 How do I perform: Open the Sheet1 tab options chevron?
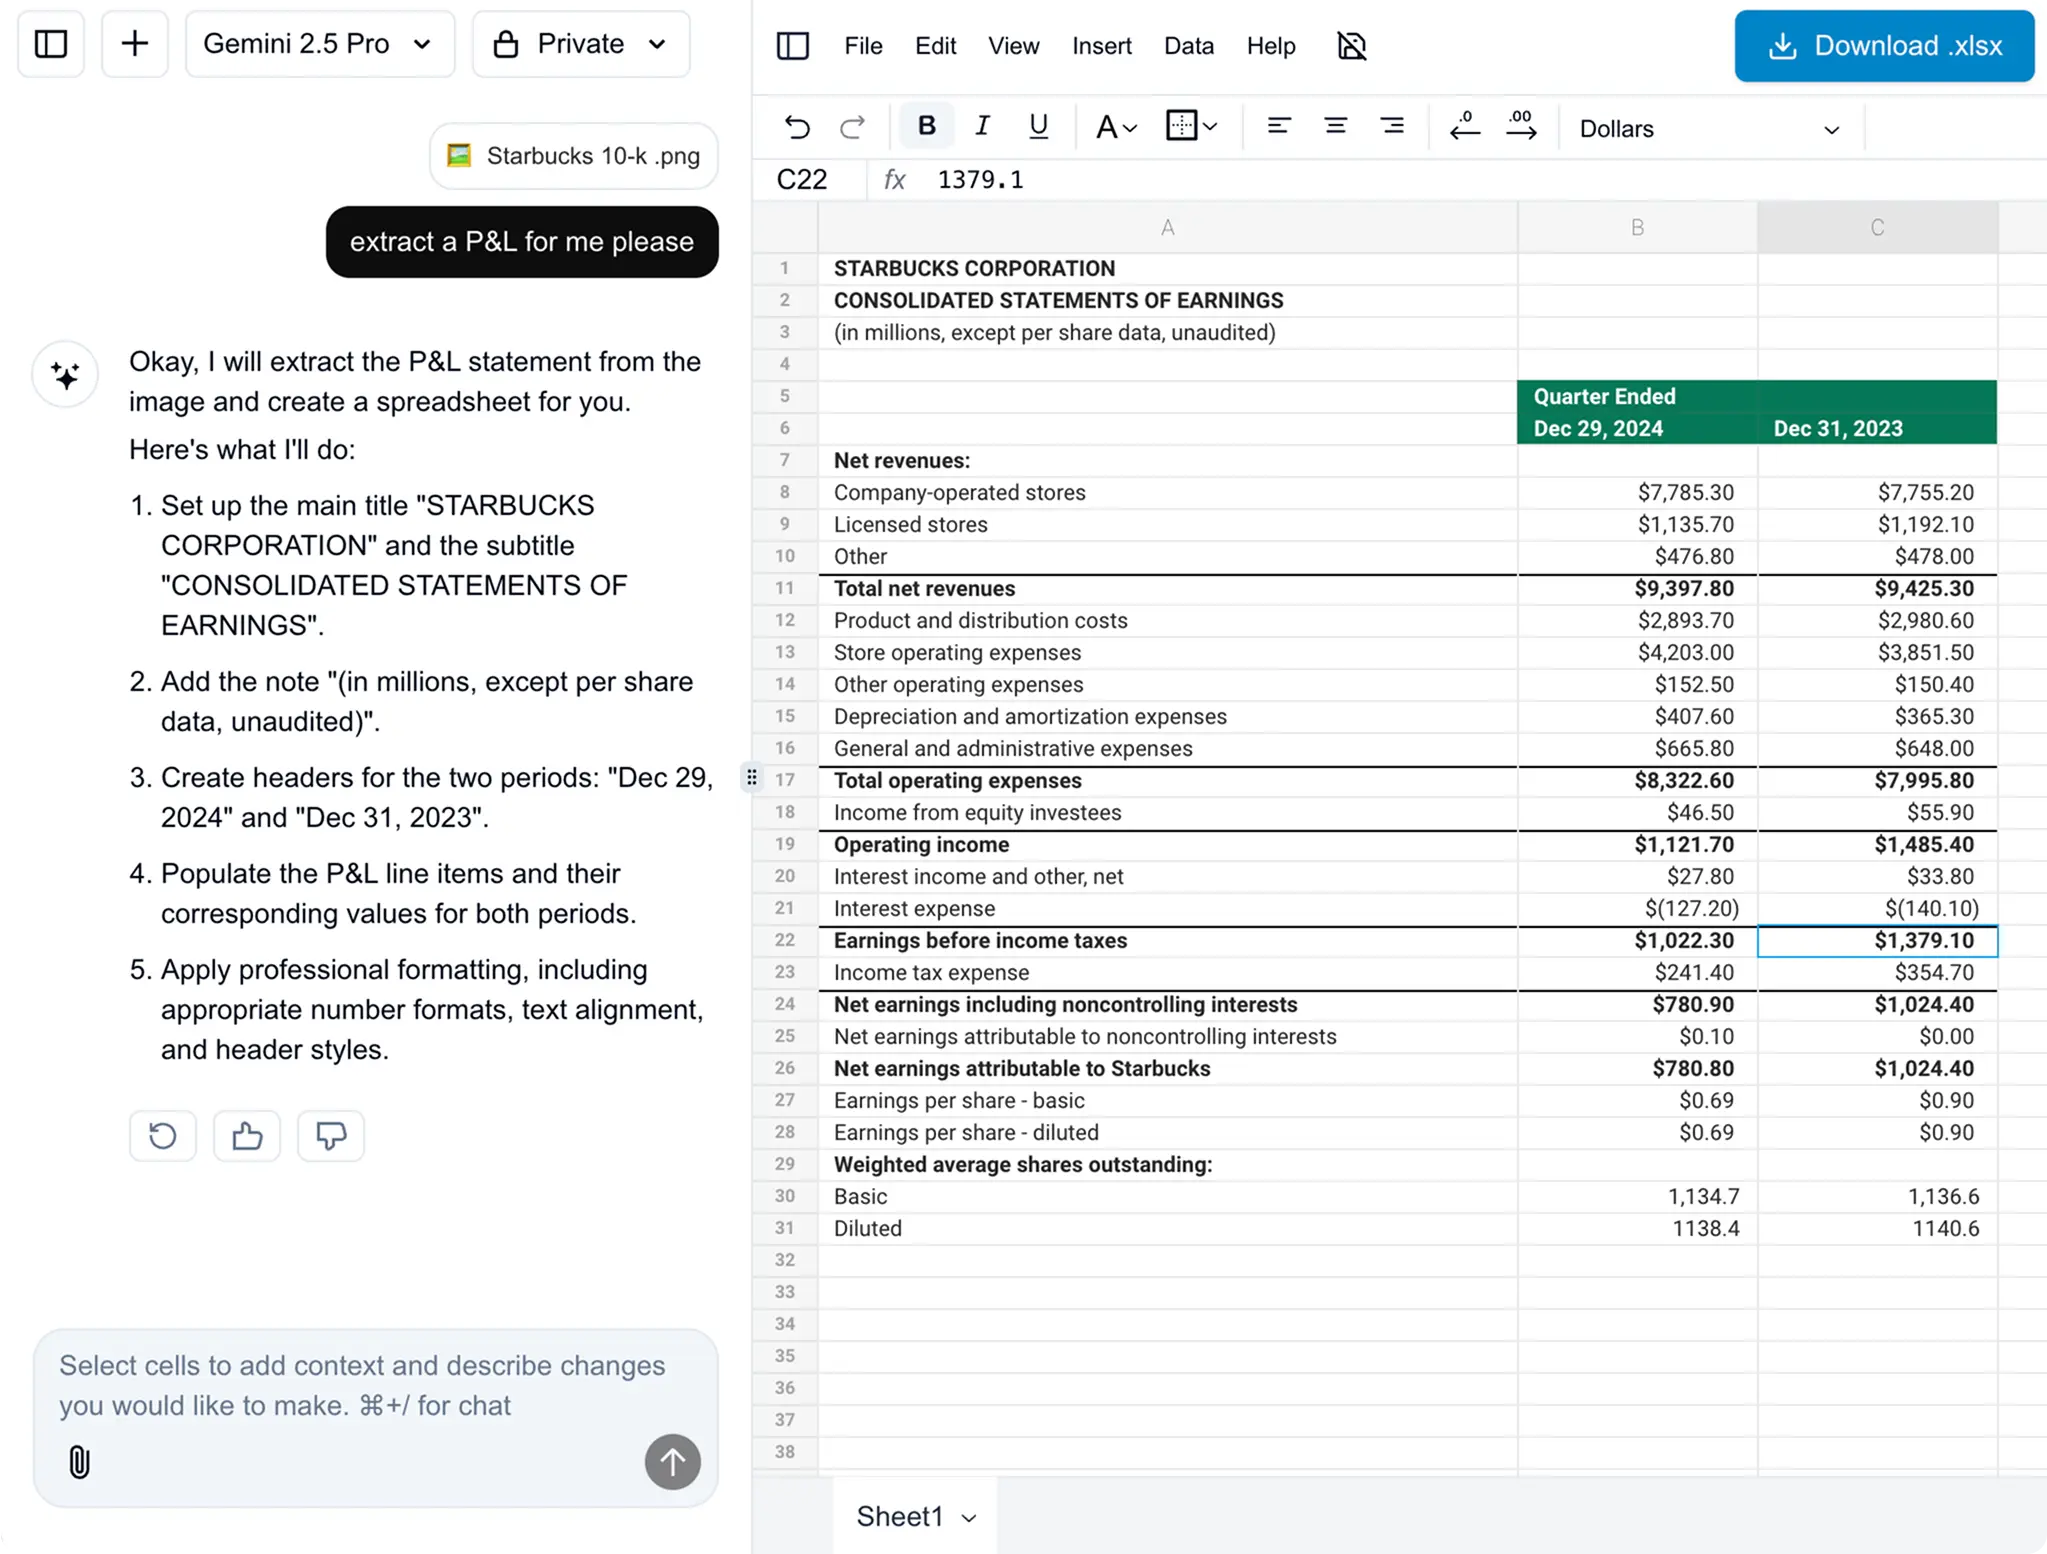[967, 1516]
